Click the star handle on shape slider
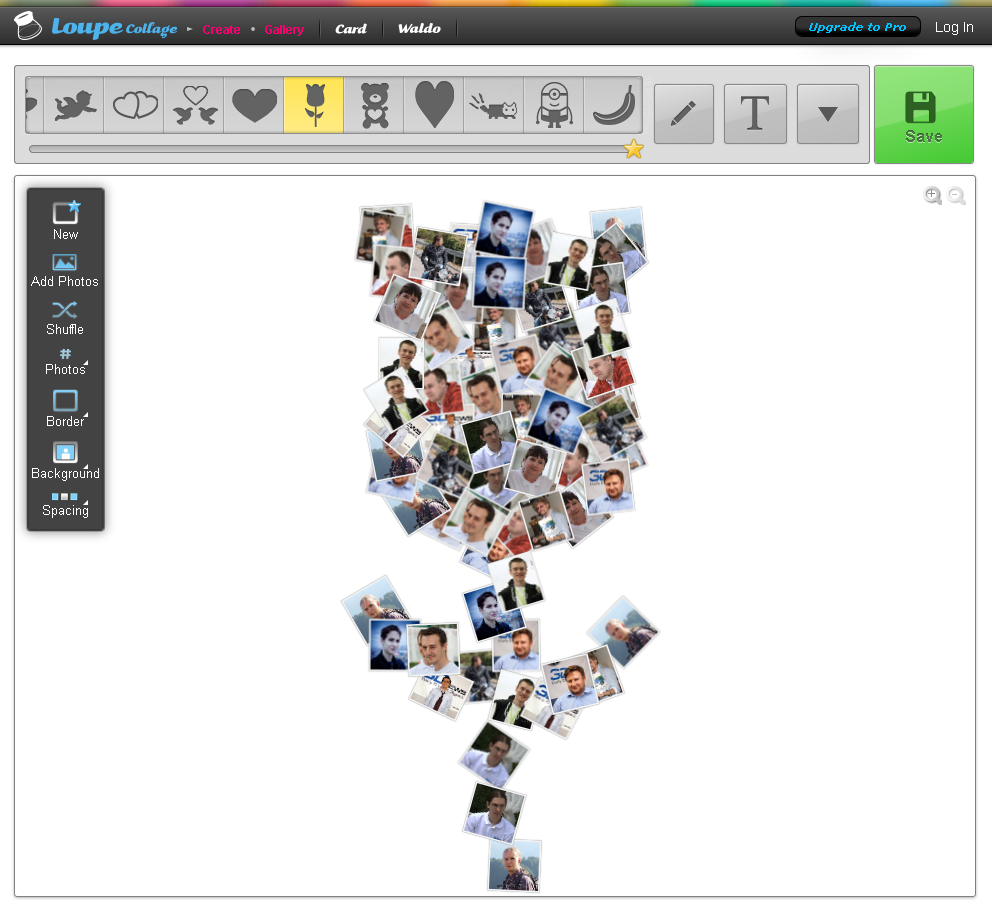This screenshot has width=992, height=910. click(633, 149)
